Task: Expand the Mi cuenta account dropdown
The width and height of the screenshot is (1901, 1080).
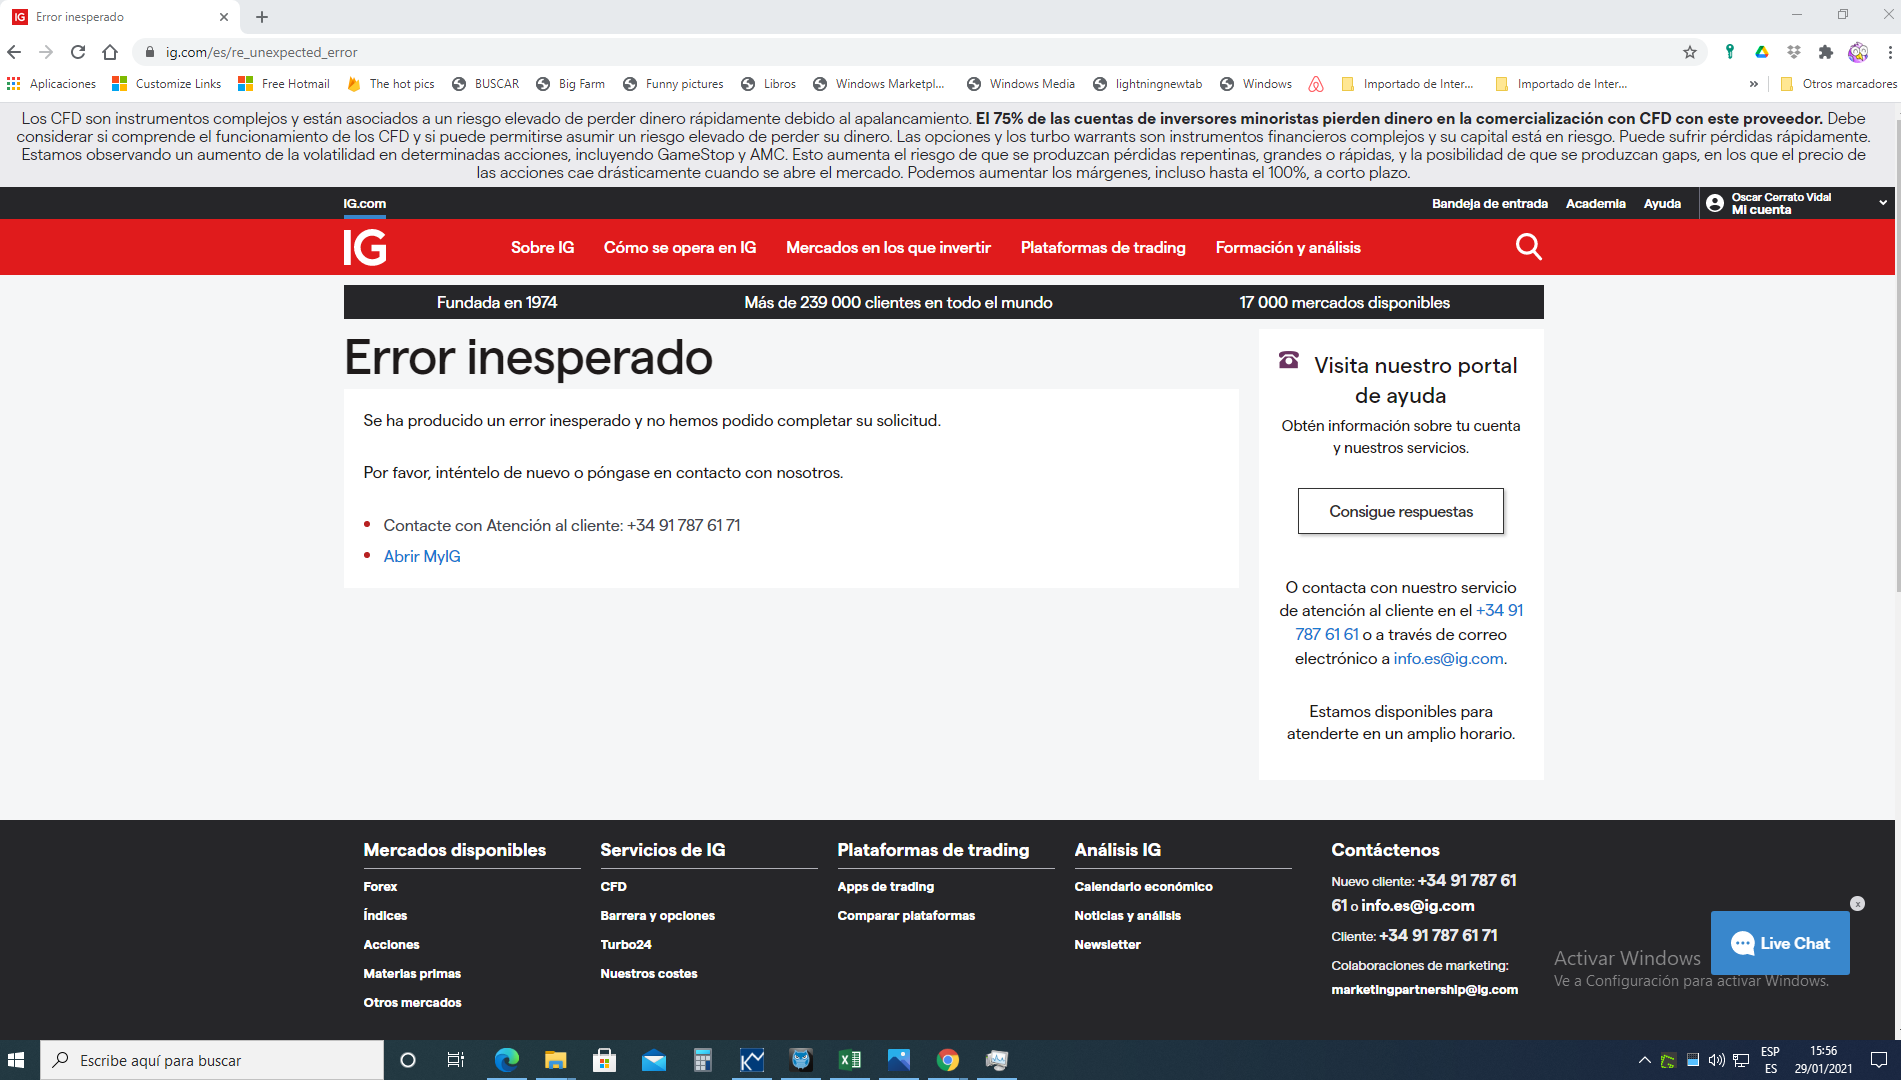Action: pyautogui.click(x=1883, y=203)
